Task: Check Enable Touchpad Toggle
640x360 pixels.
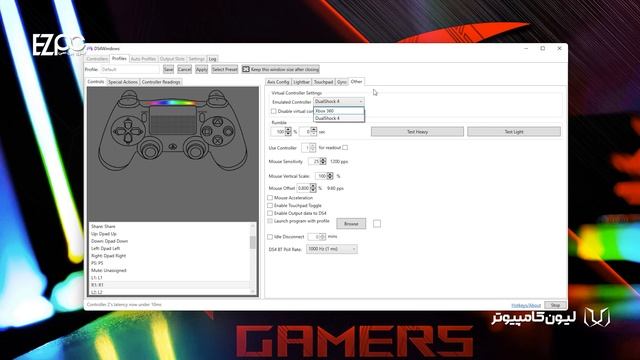Action: pyautogui.click(x=270, y=205)
